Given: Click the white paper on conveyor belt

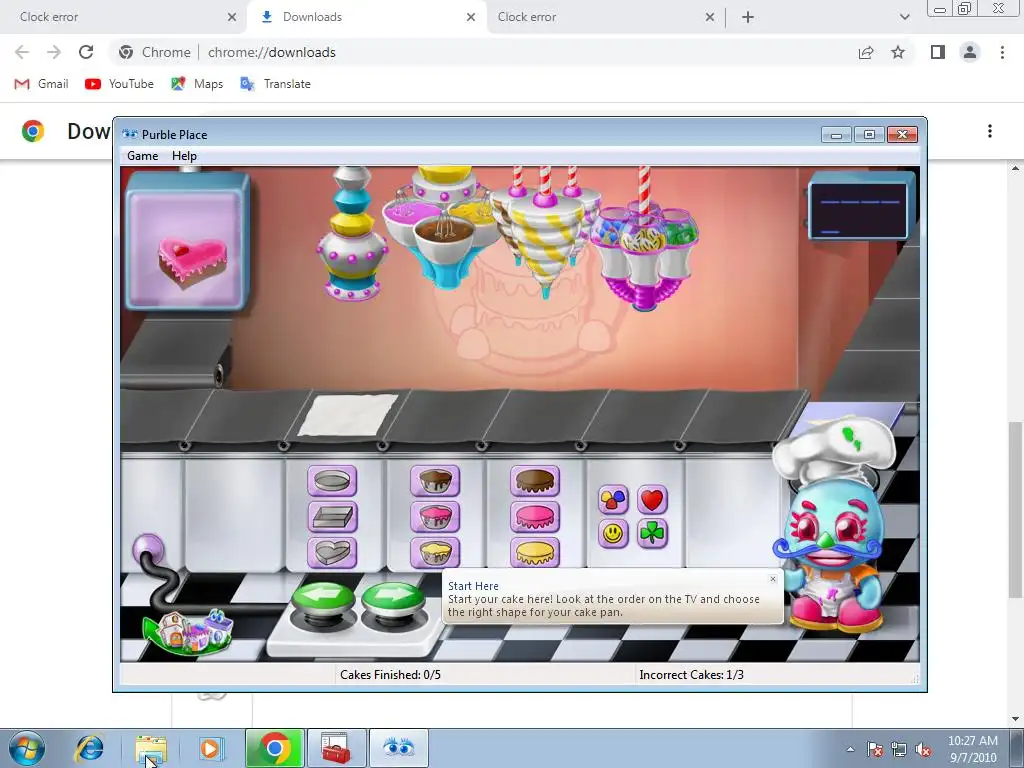Looking at the screenshot, I should pyautogui.click(x=347, y=415).
